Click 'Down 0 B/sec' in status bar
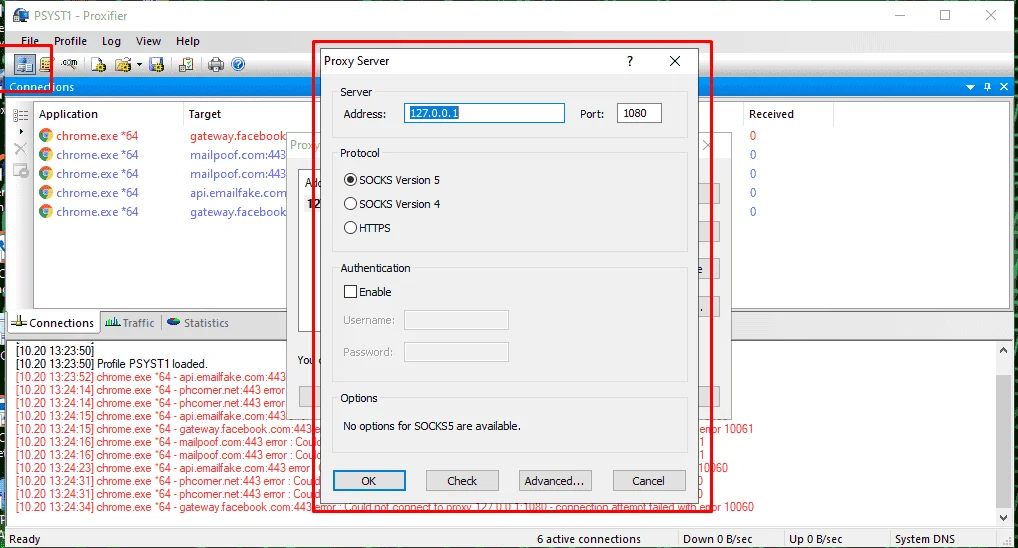 tap(717, 539)
